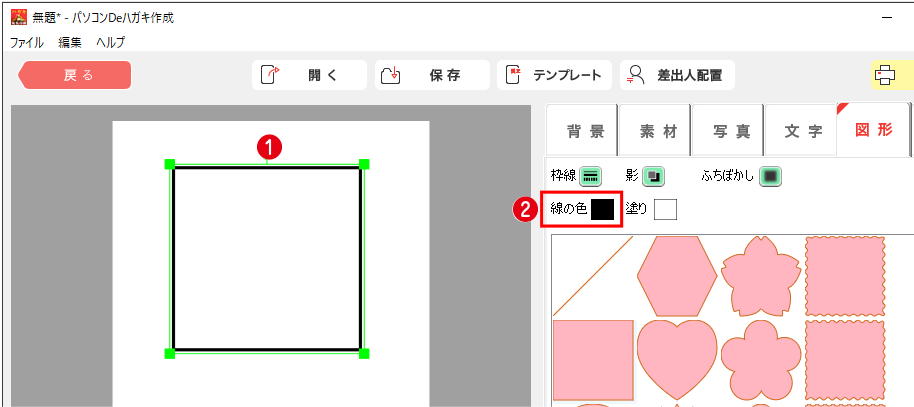Minimize the パソコンDeハガキ作成 window
This screenshot has width=914, height=407.
point(887,17)
